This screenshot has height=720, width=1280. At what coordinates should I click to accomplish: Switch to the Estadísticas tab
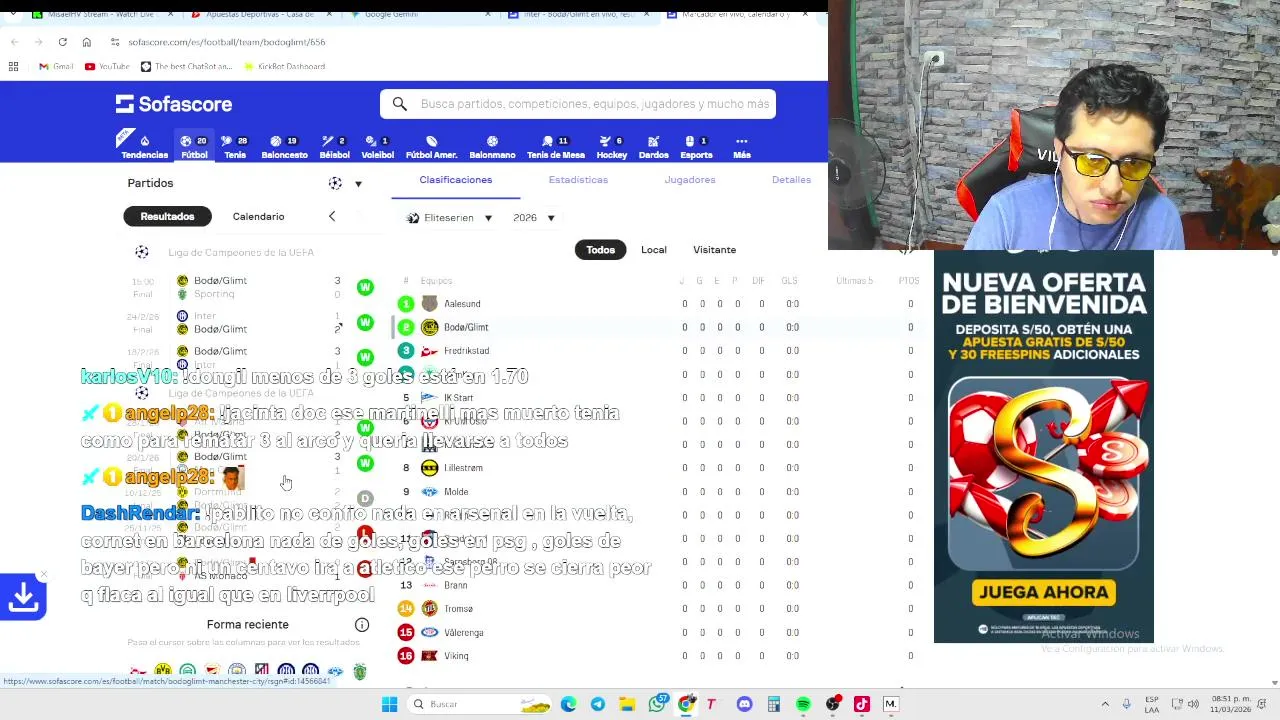click(578, 180)
